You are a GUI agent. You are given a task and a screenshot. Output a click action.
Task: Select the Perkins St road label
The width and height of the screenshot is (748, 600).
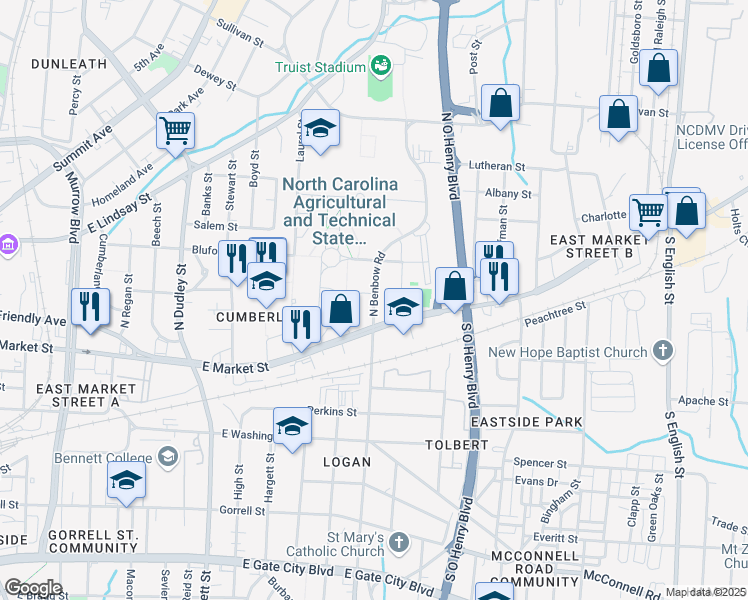pos(332,411)
